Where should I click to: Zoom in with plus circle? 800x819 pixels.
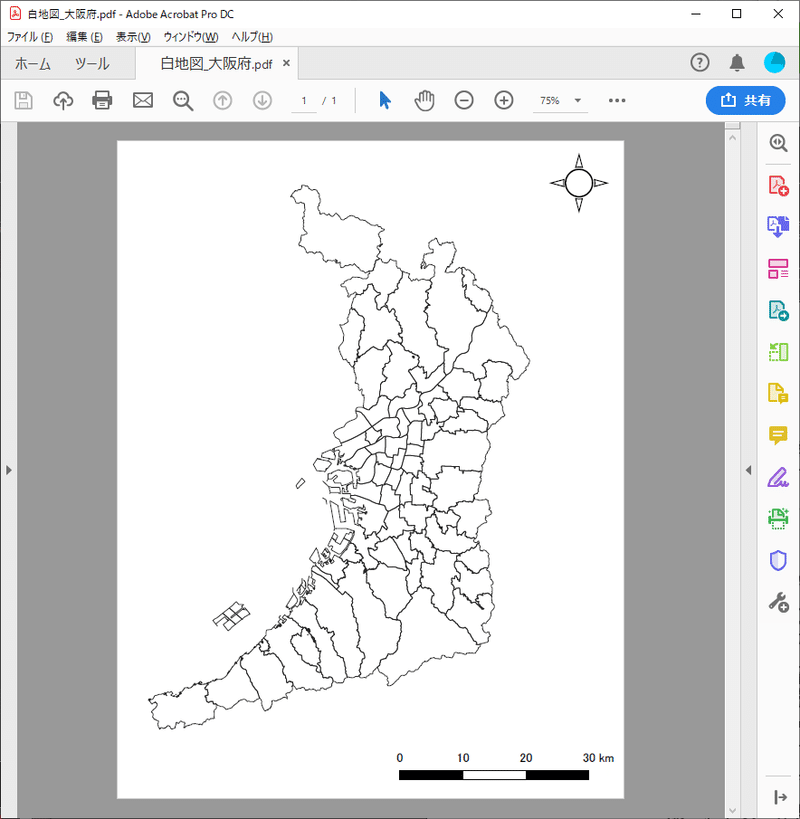click(503, 100)
